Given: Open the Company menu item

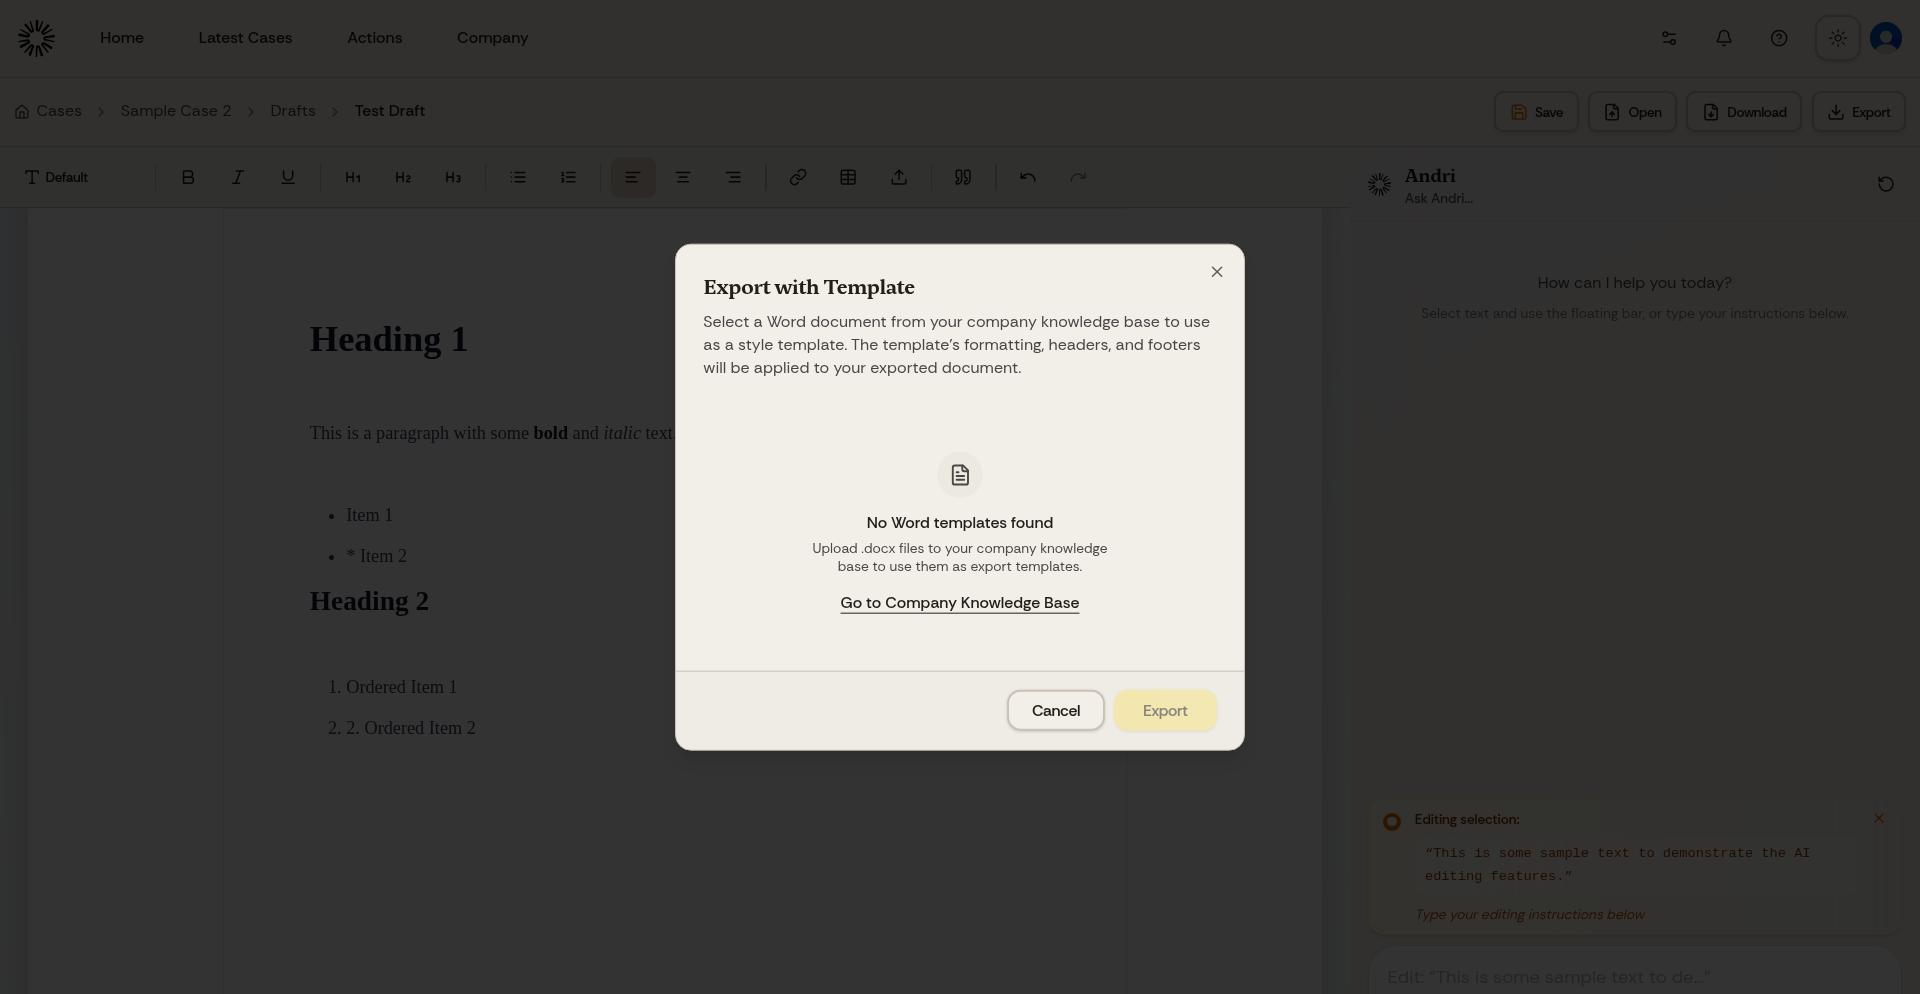Looking at the screenshot, I should click(492, 38).
